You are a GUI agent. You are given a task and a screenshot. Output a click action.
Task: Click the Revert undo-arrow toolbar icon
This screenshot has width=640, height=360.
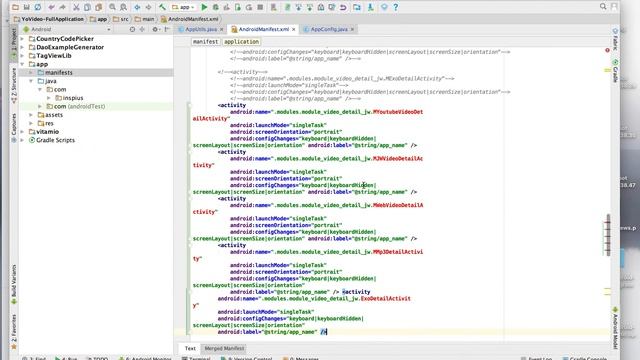(x=343, y=7)
